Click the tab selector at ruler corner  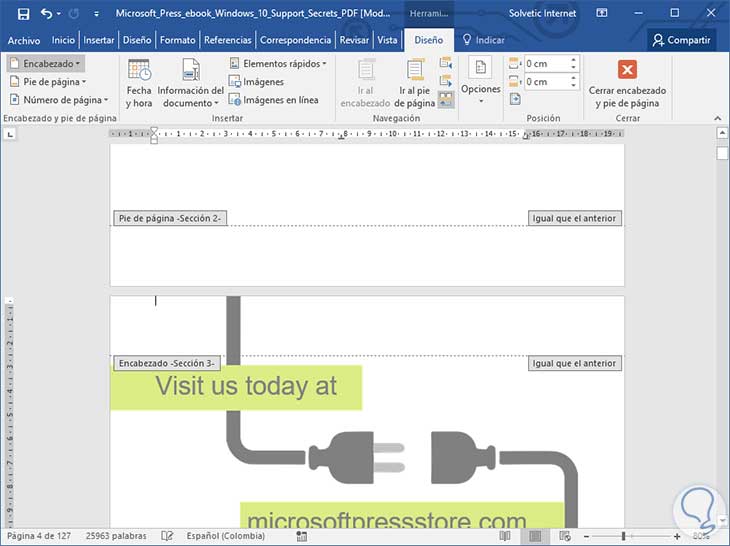pos(10,134)
